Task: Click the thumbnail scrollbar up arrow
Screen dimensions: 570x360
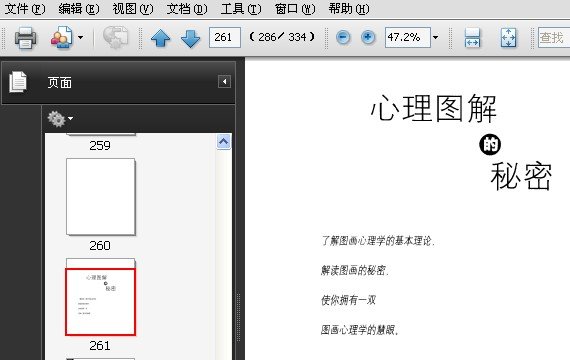Action: [x=223, y=141]
